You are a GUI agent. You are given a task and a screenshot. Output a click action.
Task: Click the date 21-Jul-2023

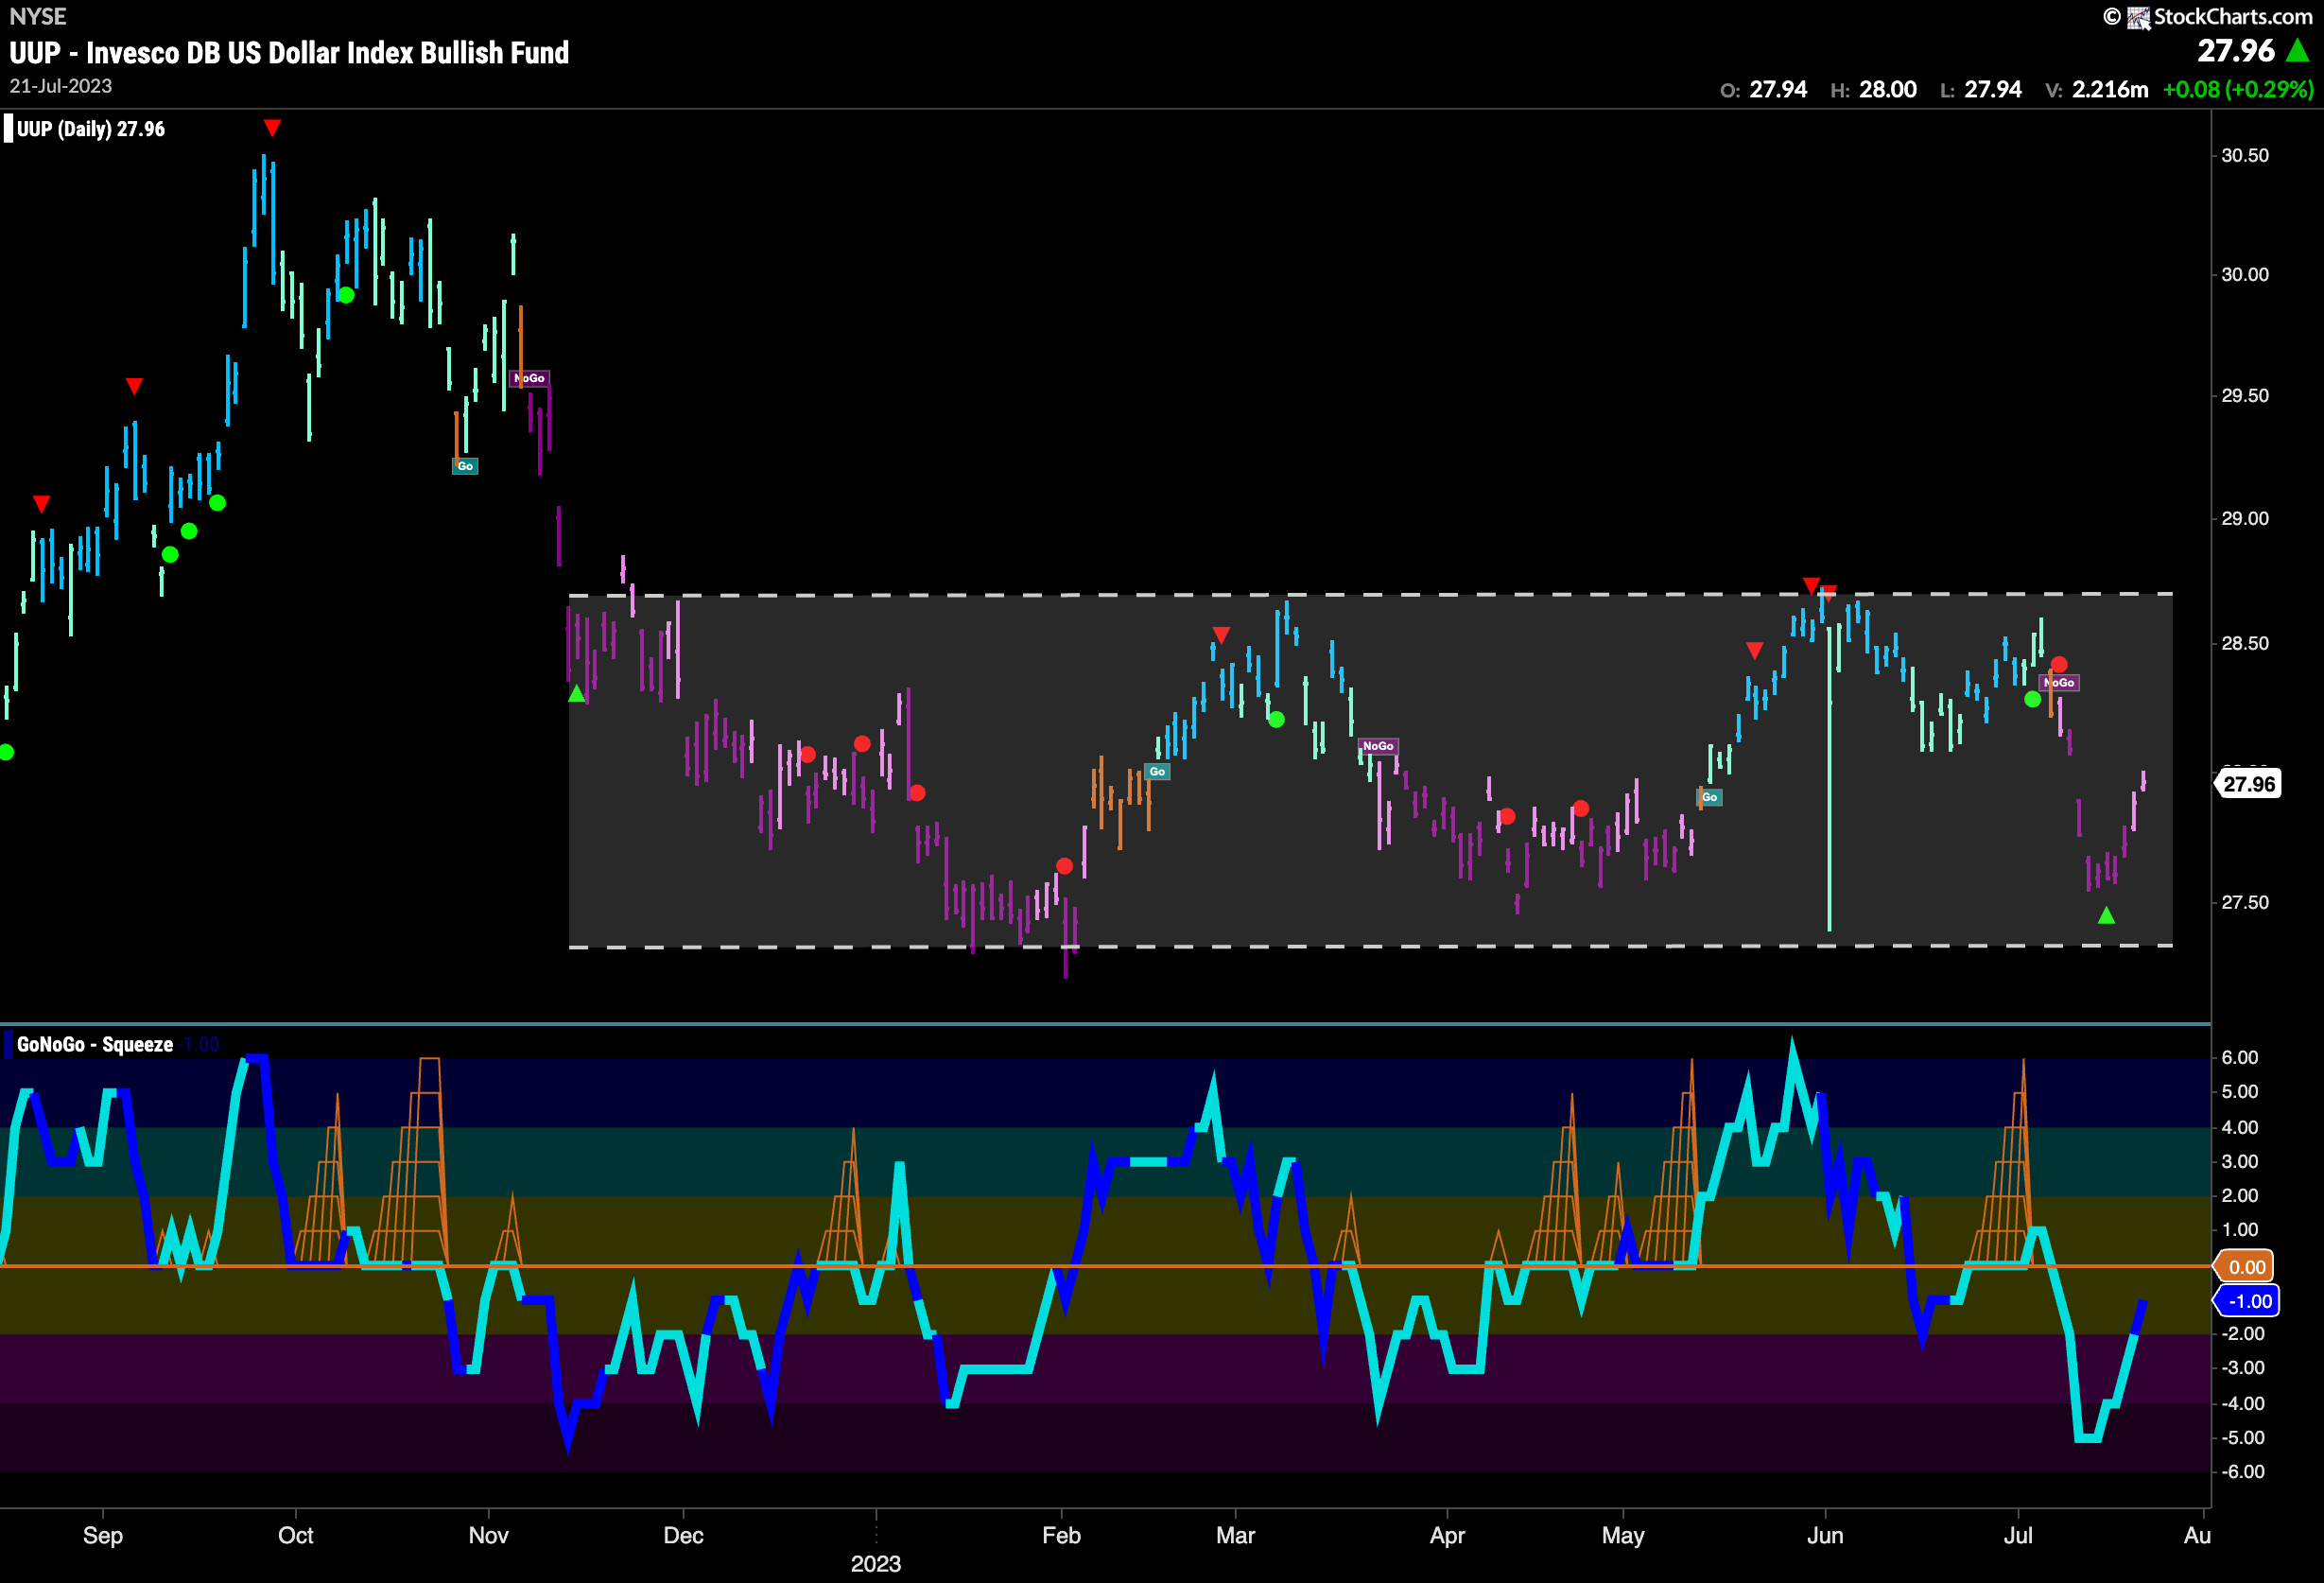[61, 86]
